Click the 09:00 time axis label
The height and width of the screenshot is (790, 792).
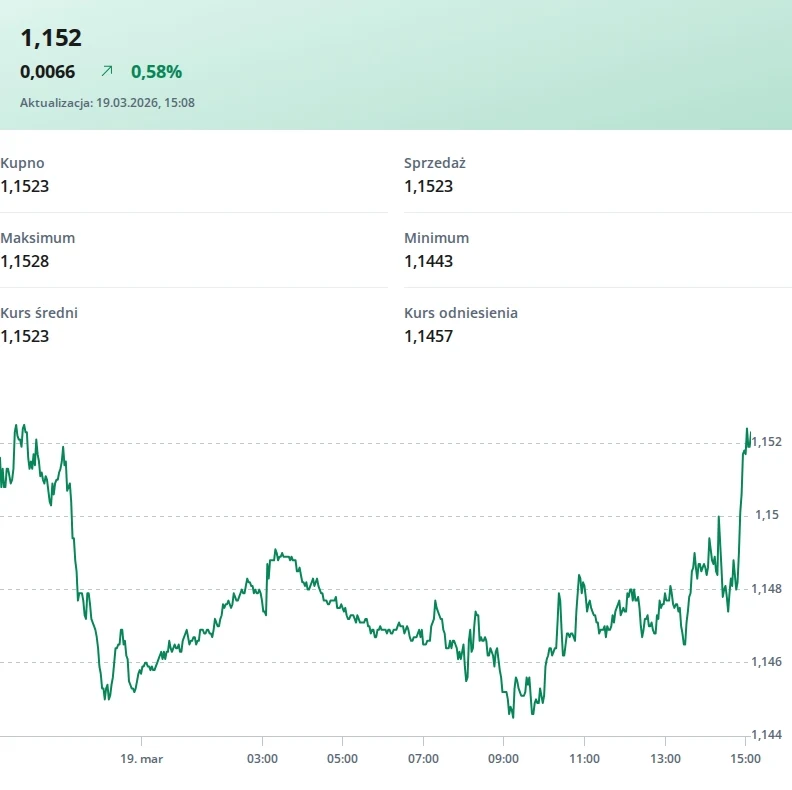[503, 759]
